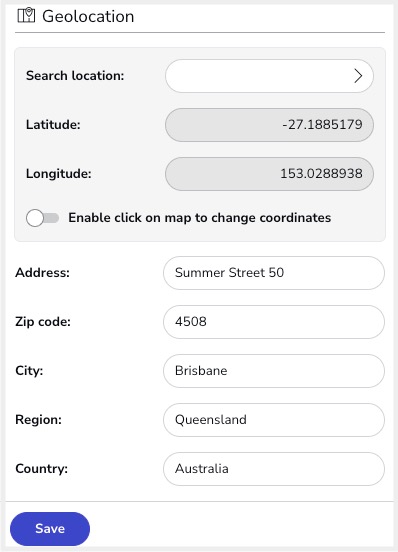
Task: Click the 'Latitude:' label
Action: point(53,125)
